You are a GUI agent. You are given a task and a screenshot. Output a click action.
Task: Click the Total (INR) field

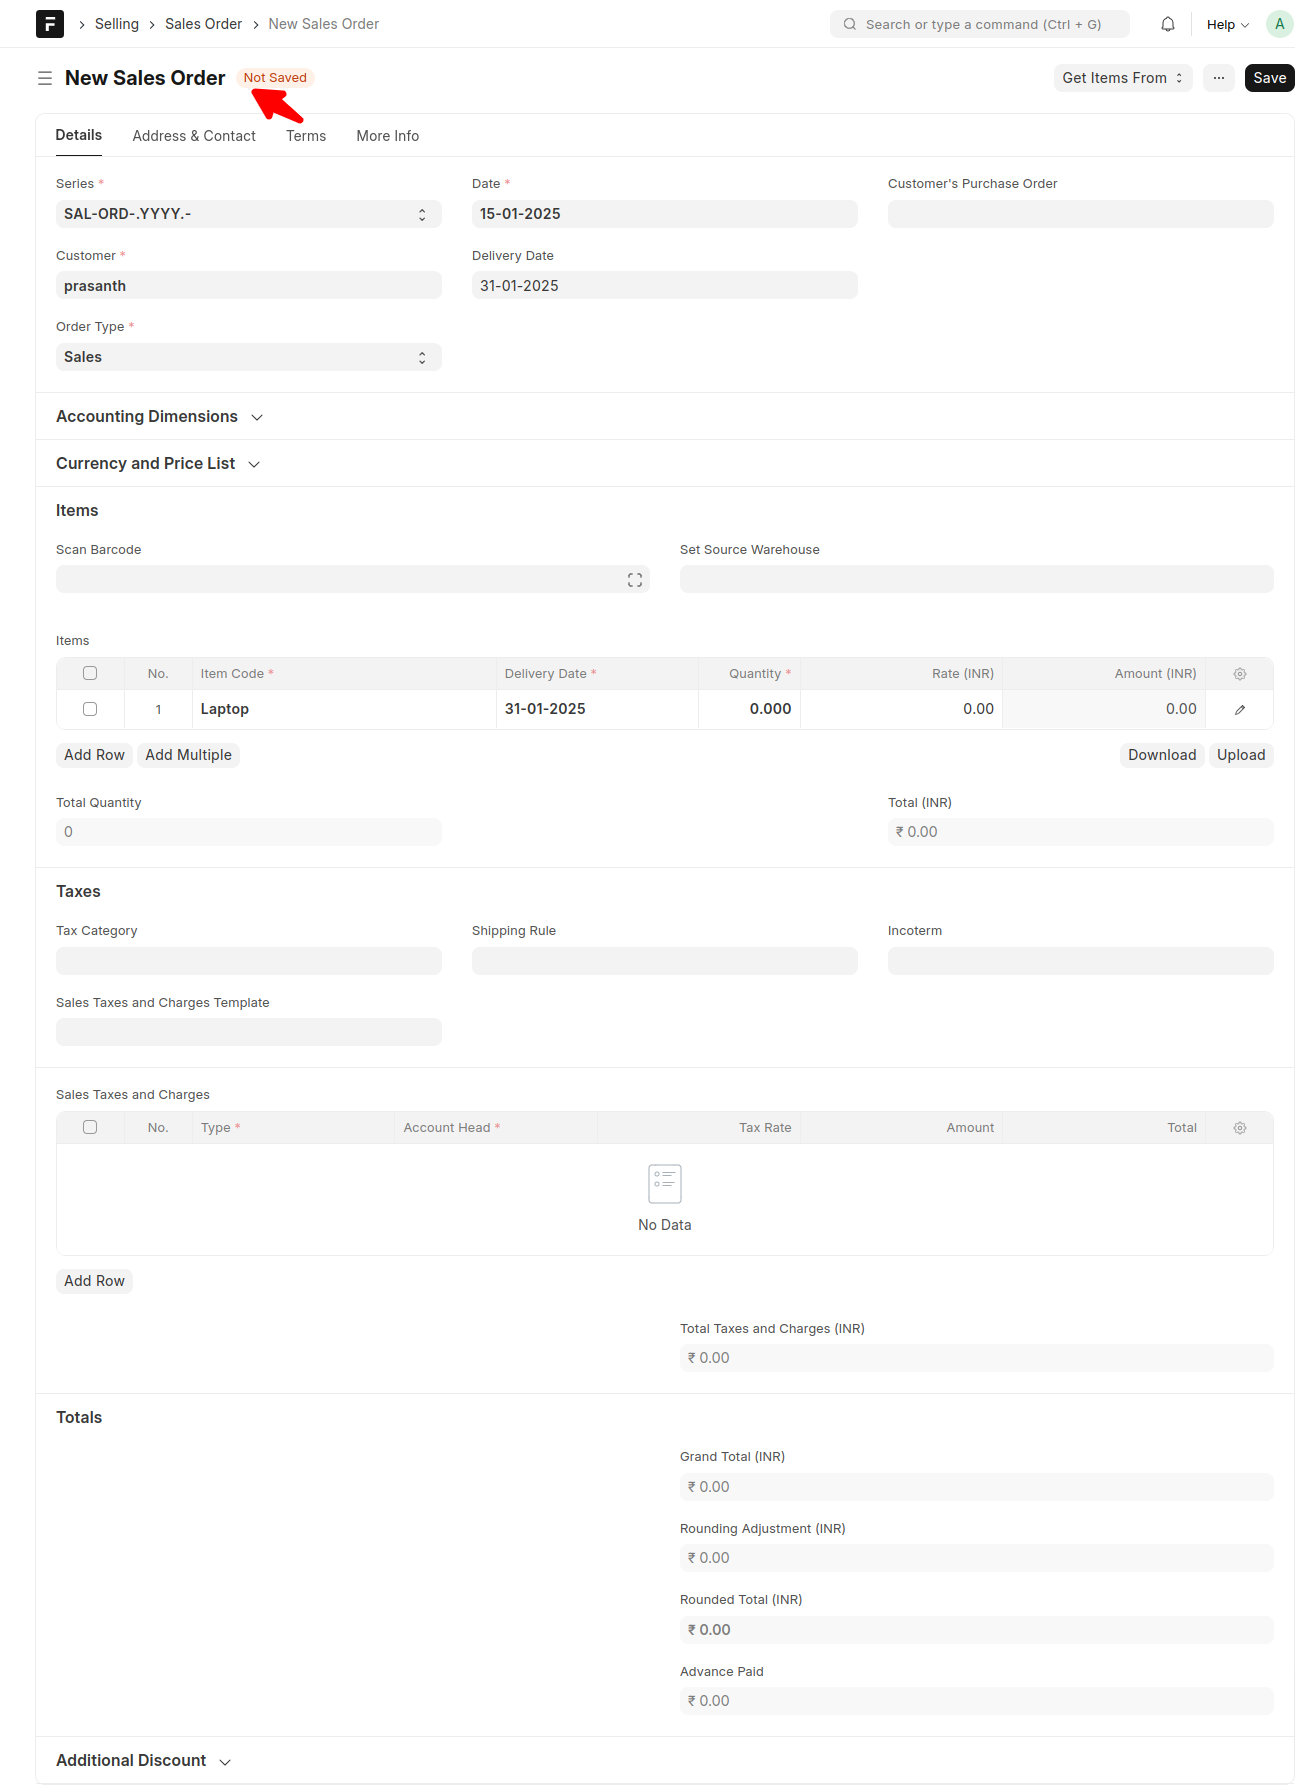(x=1081, y=832)
